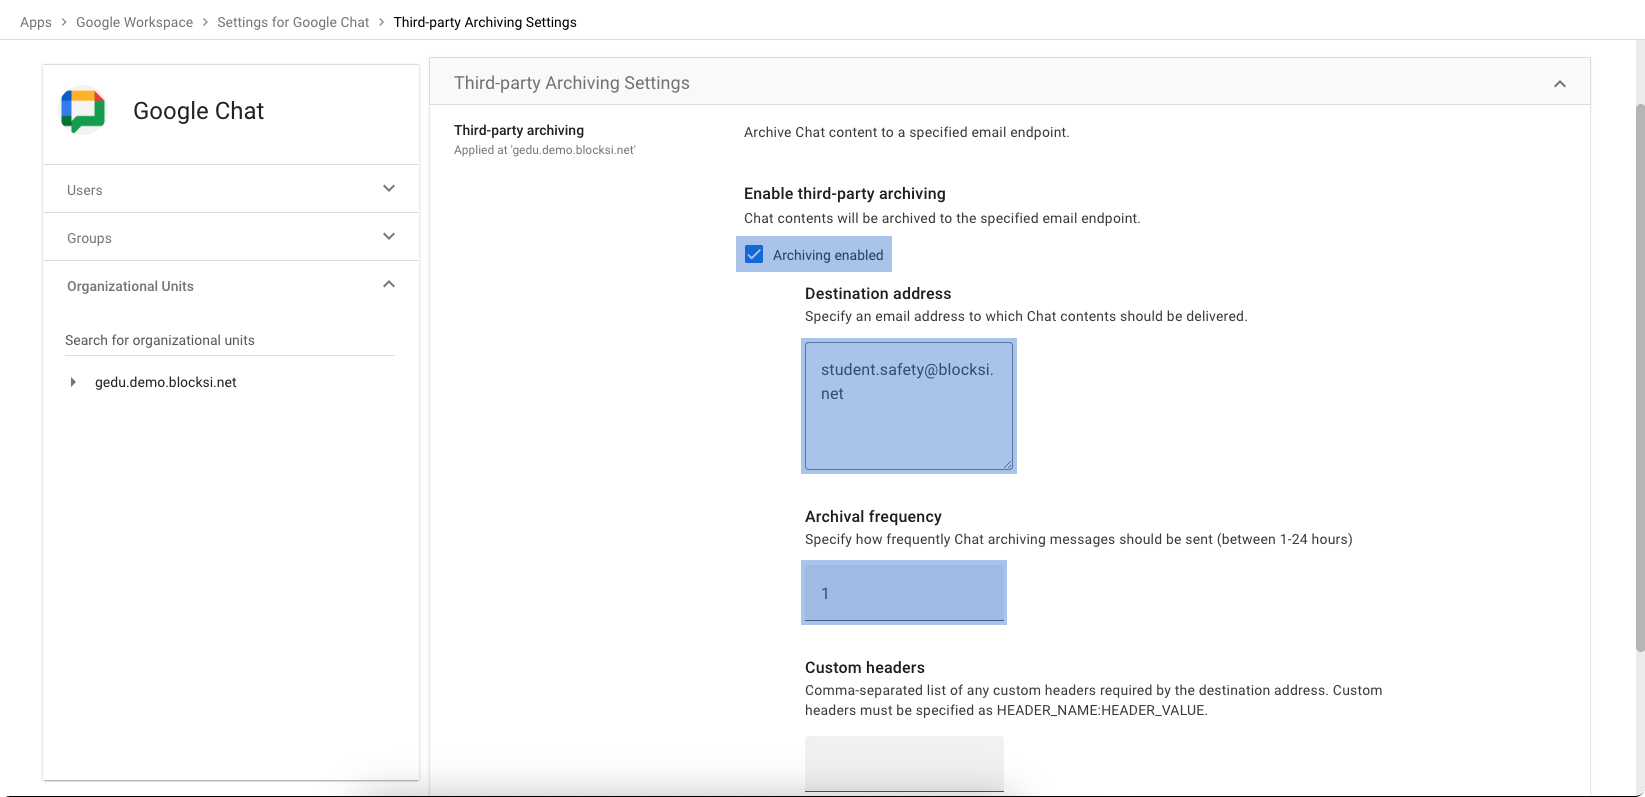The image size is (1645, 797).
Task: Click the "Archiving enabled" label text
Action: pos(828,255)
